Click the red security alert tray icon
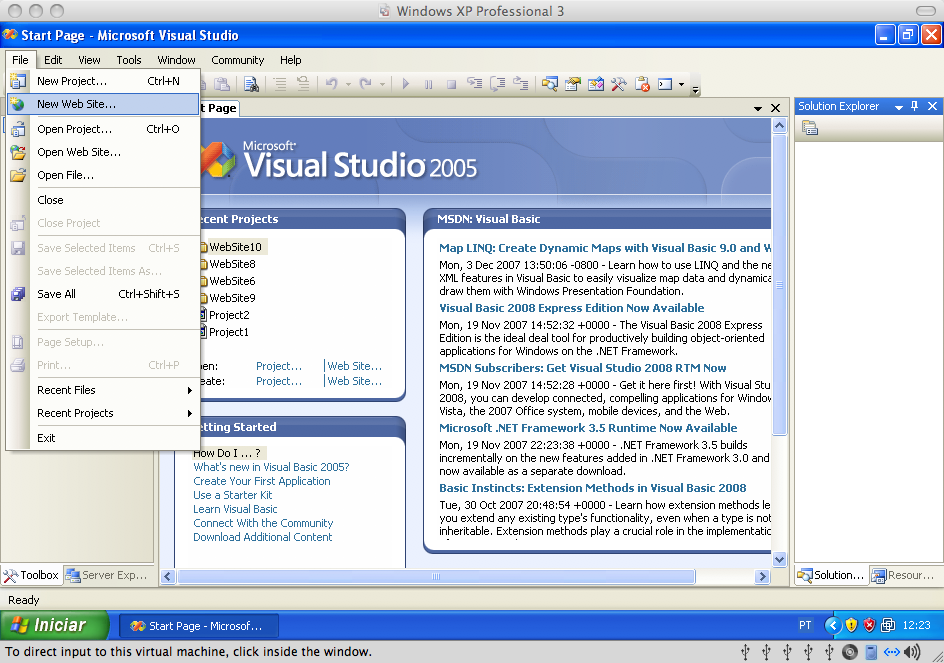Viewport: 944px width, 663px height. (869, 625)
